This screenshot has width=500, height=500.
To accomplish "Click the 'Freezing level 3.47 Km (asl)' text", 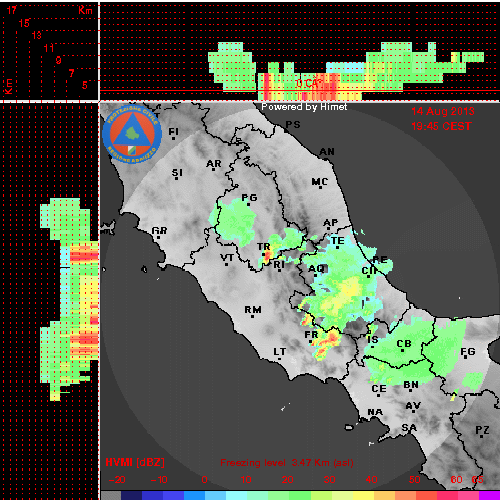I will pos(287,463).
